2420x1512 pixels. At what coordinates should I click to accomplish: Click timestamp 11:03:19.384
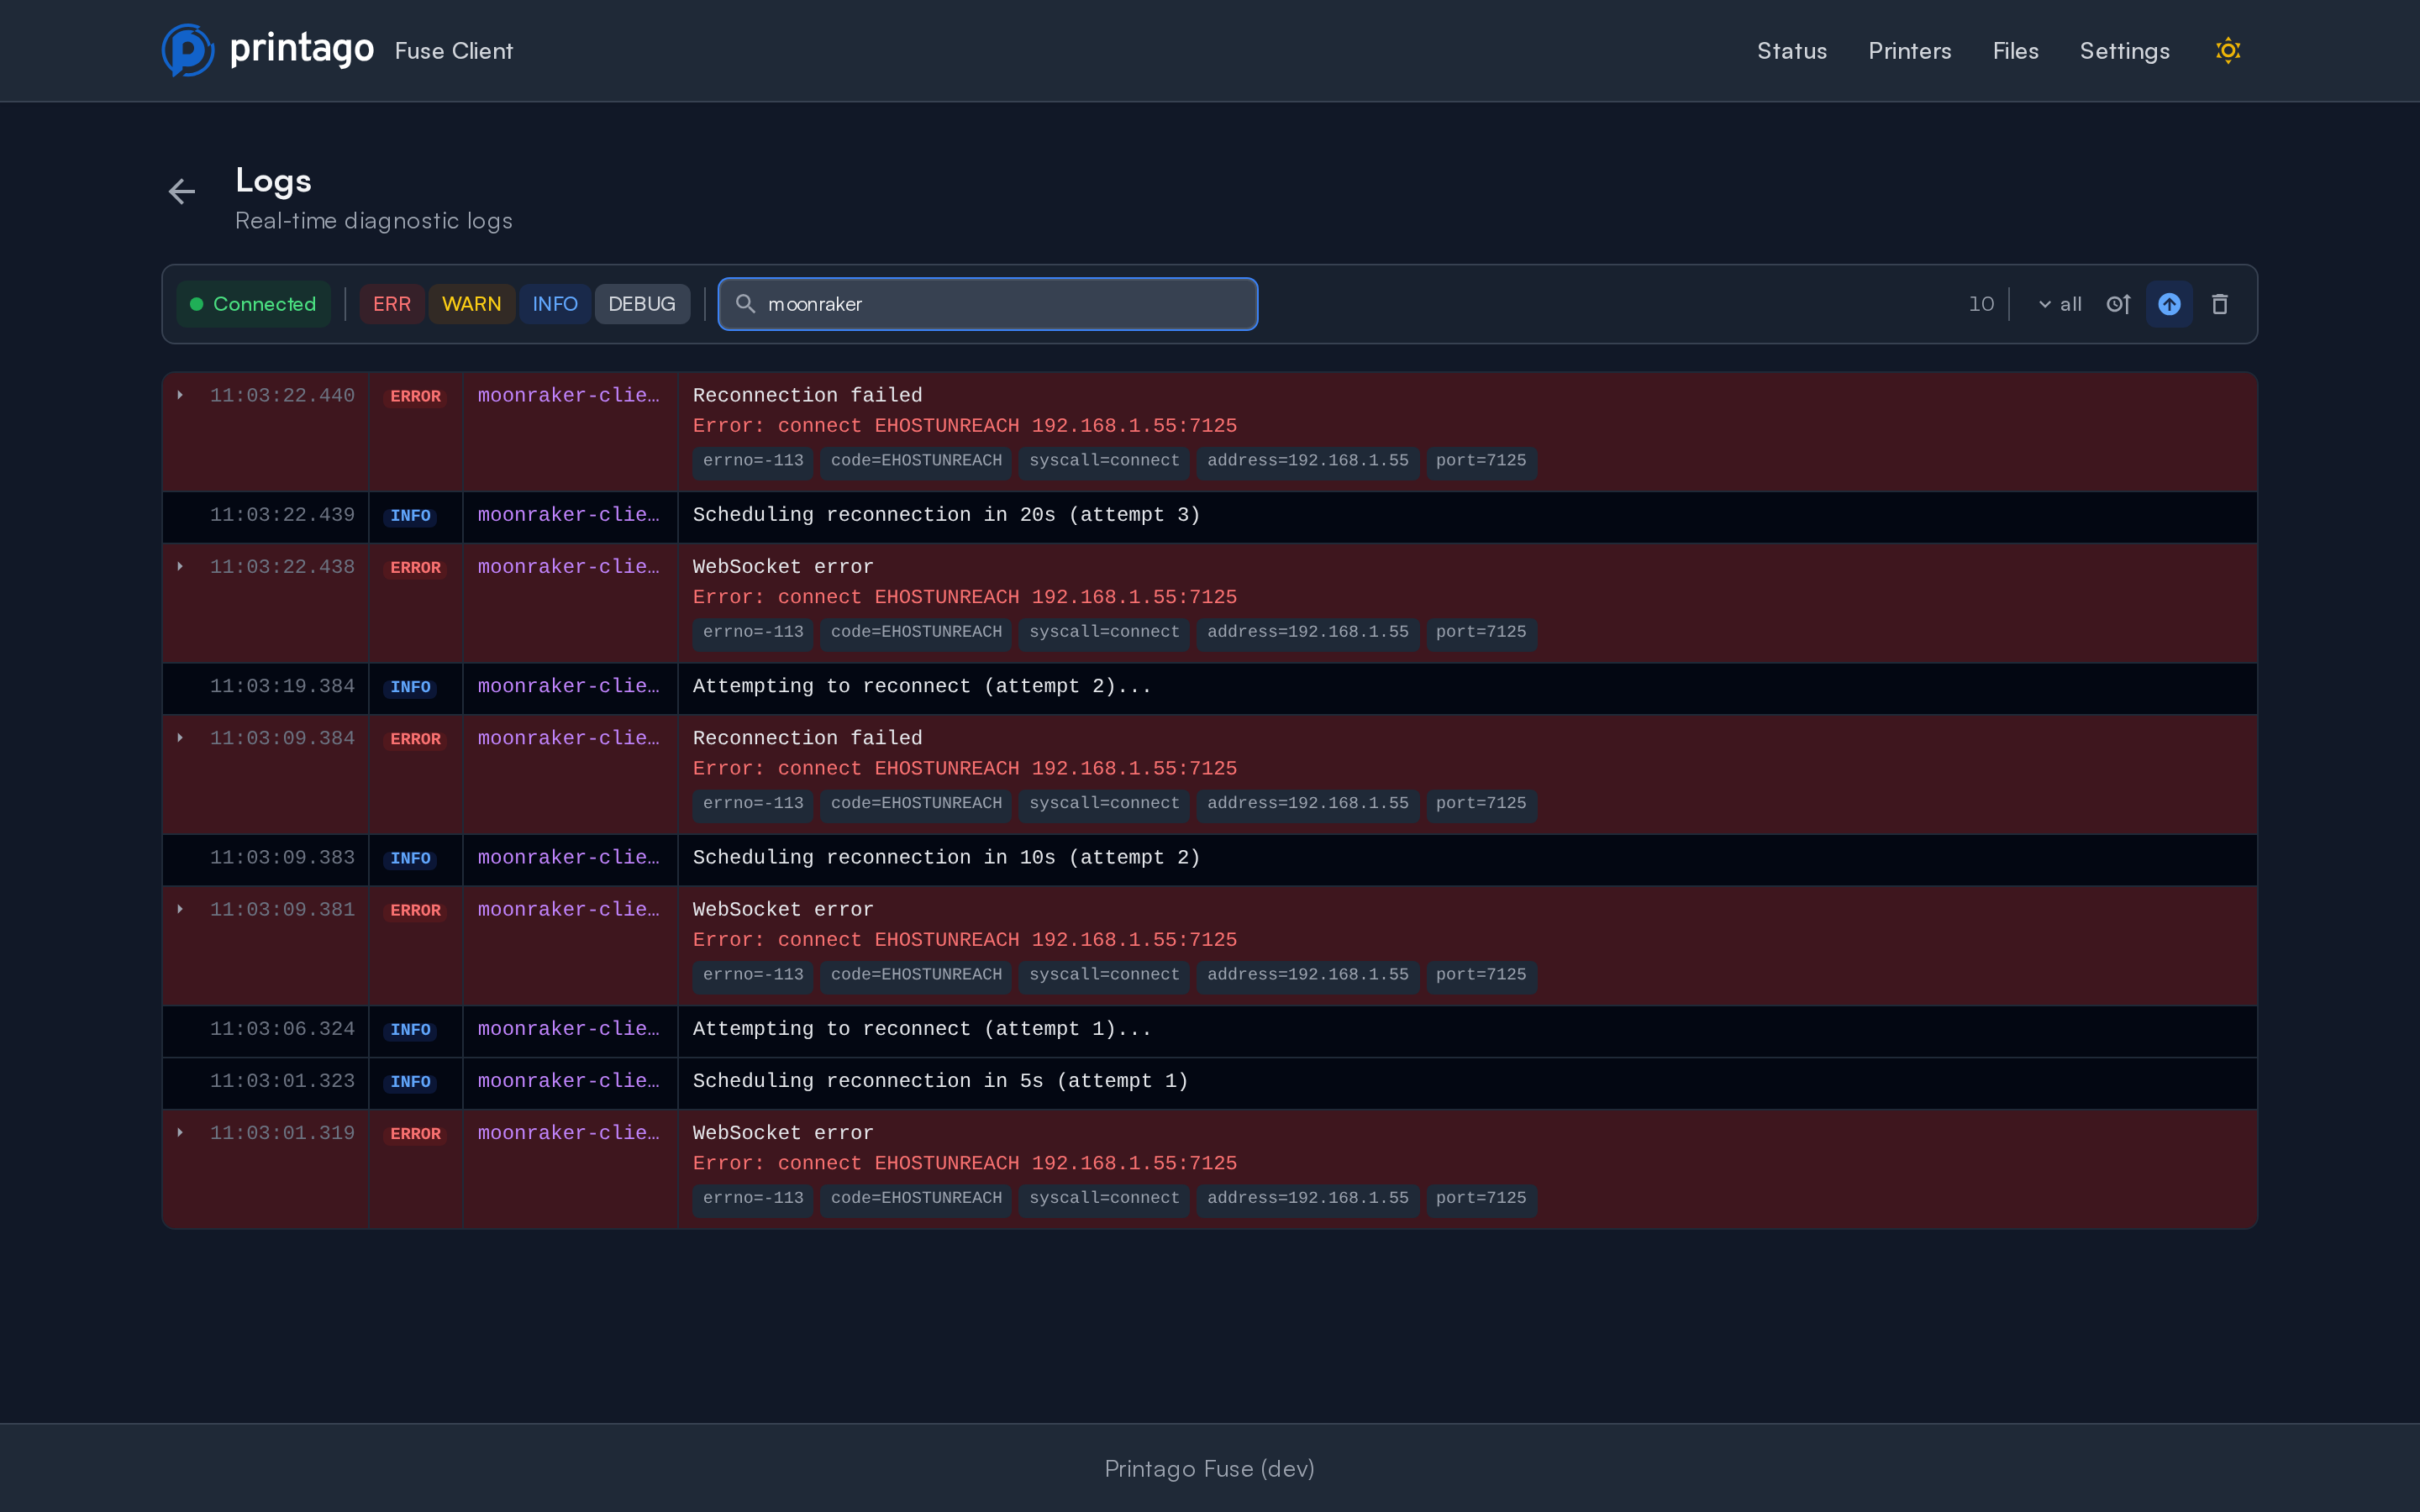click(282, 686)
